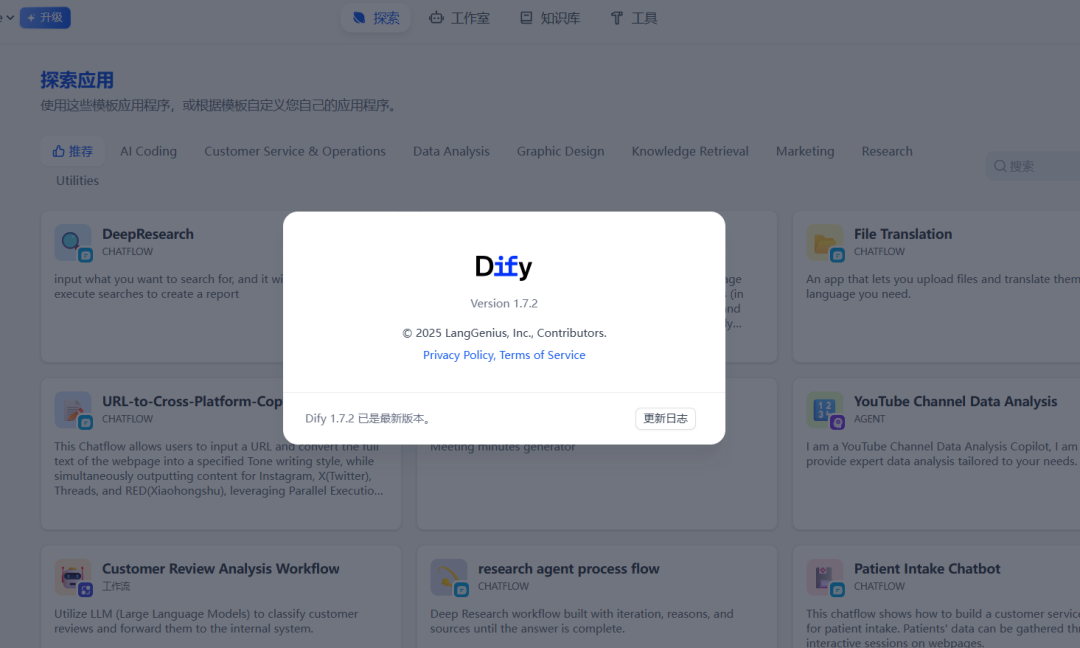Focus the 搜索 search field
The image size is (1080, 648).
click(x=1033, y=166)
